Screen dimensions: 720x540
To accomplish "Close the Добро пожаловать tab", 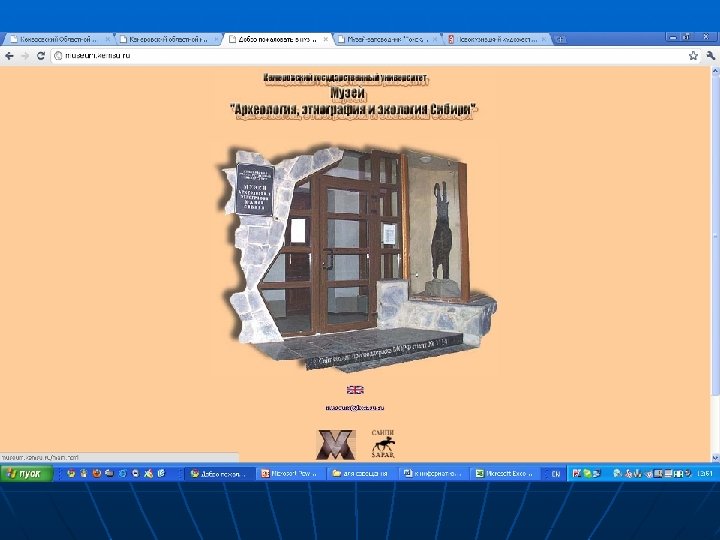I will tap(326, 39).
